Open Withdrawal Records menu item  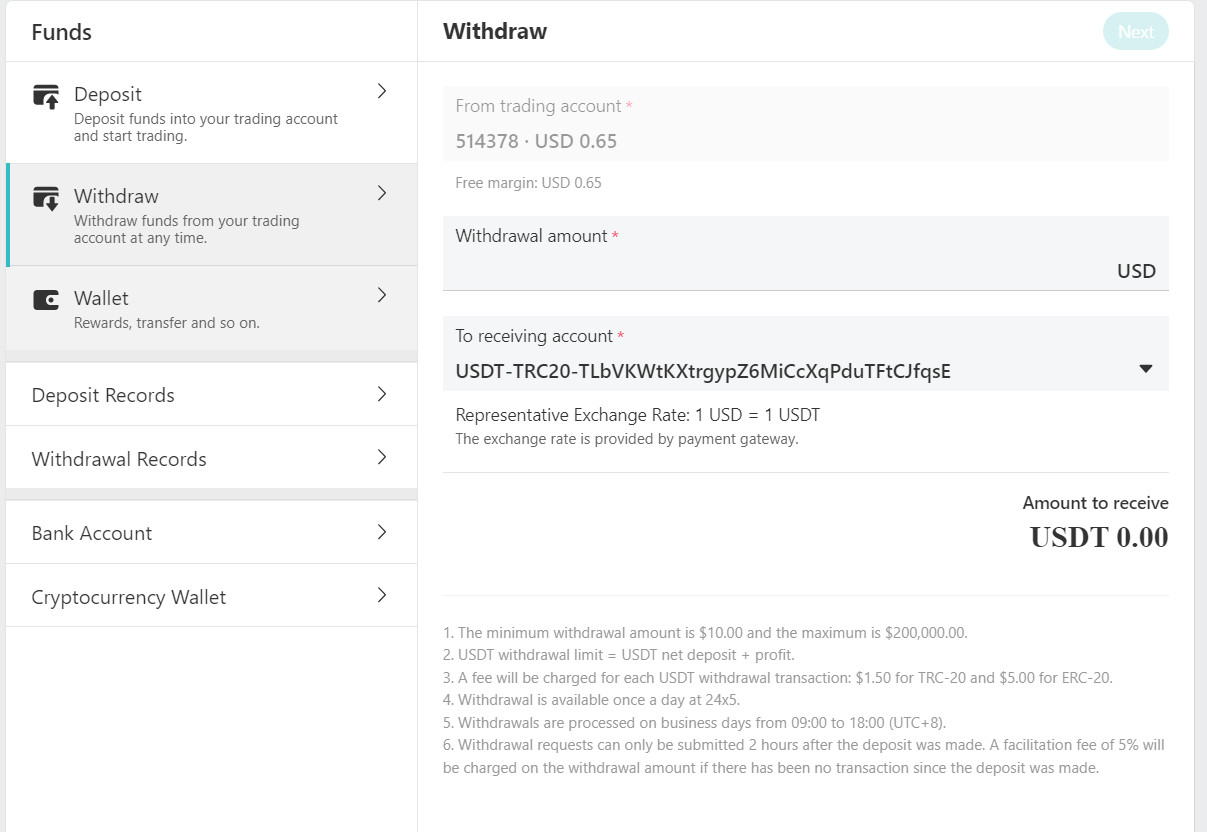[x=211, y=458]
